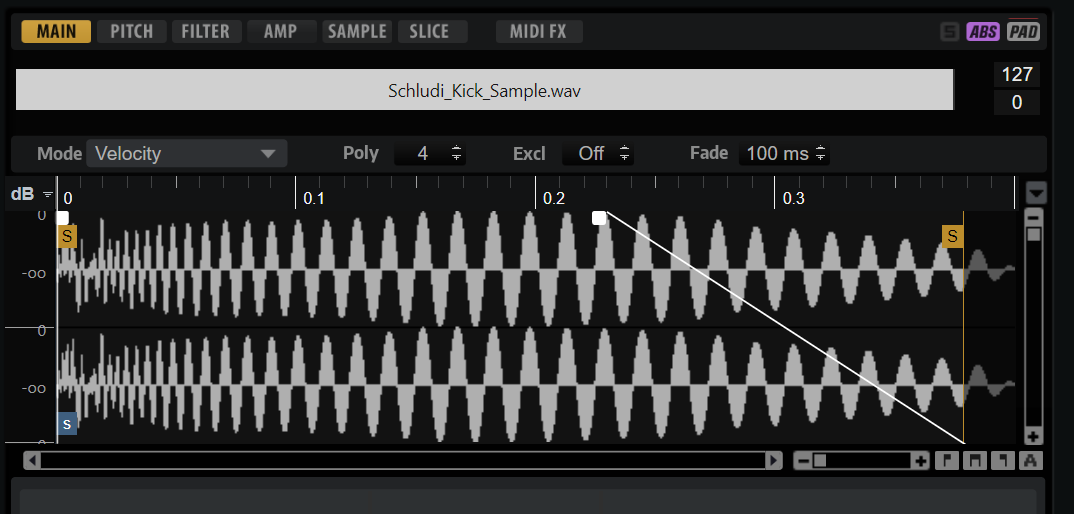The image size is (1074, 514).
Task: Click the zoom to end icon
Action: 1003,461
